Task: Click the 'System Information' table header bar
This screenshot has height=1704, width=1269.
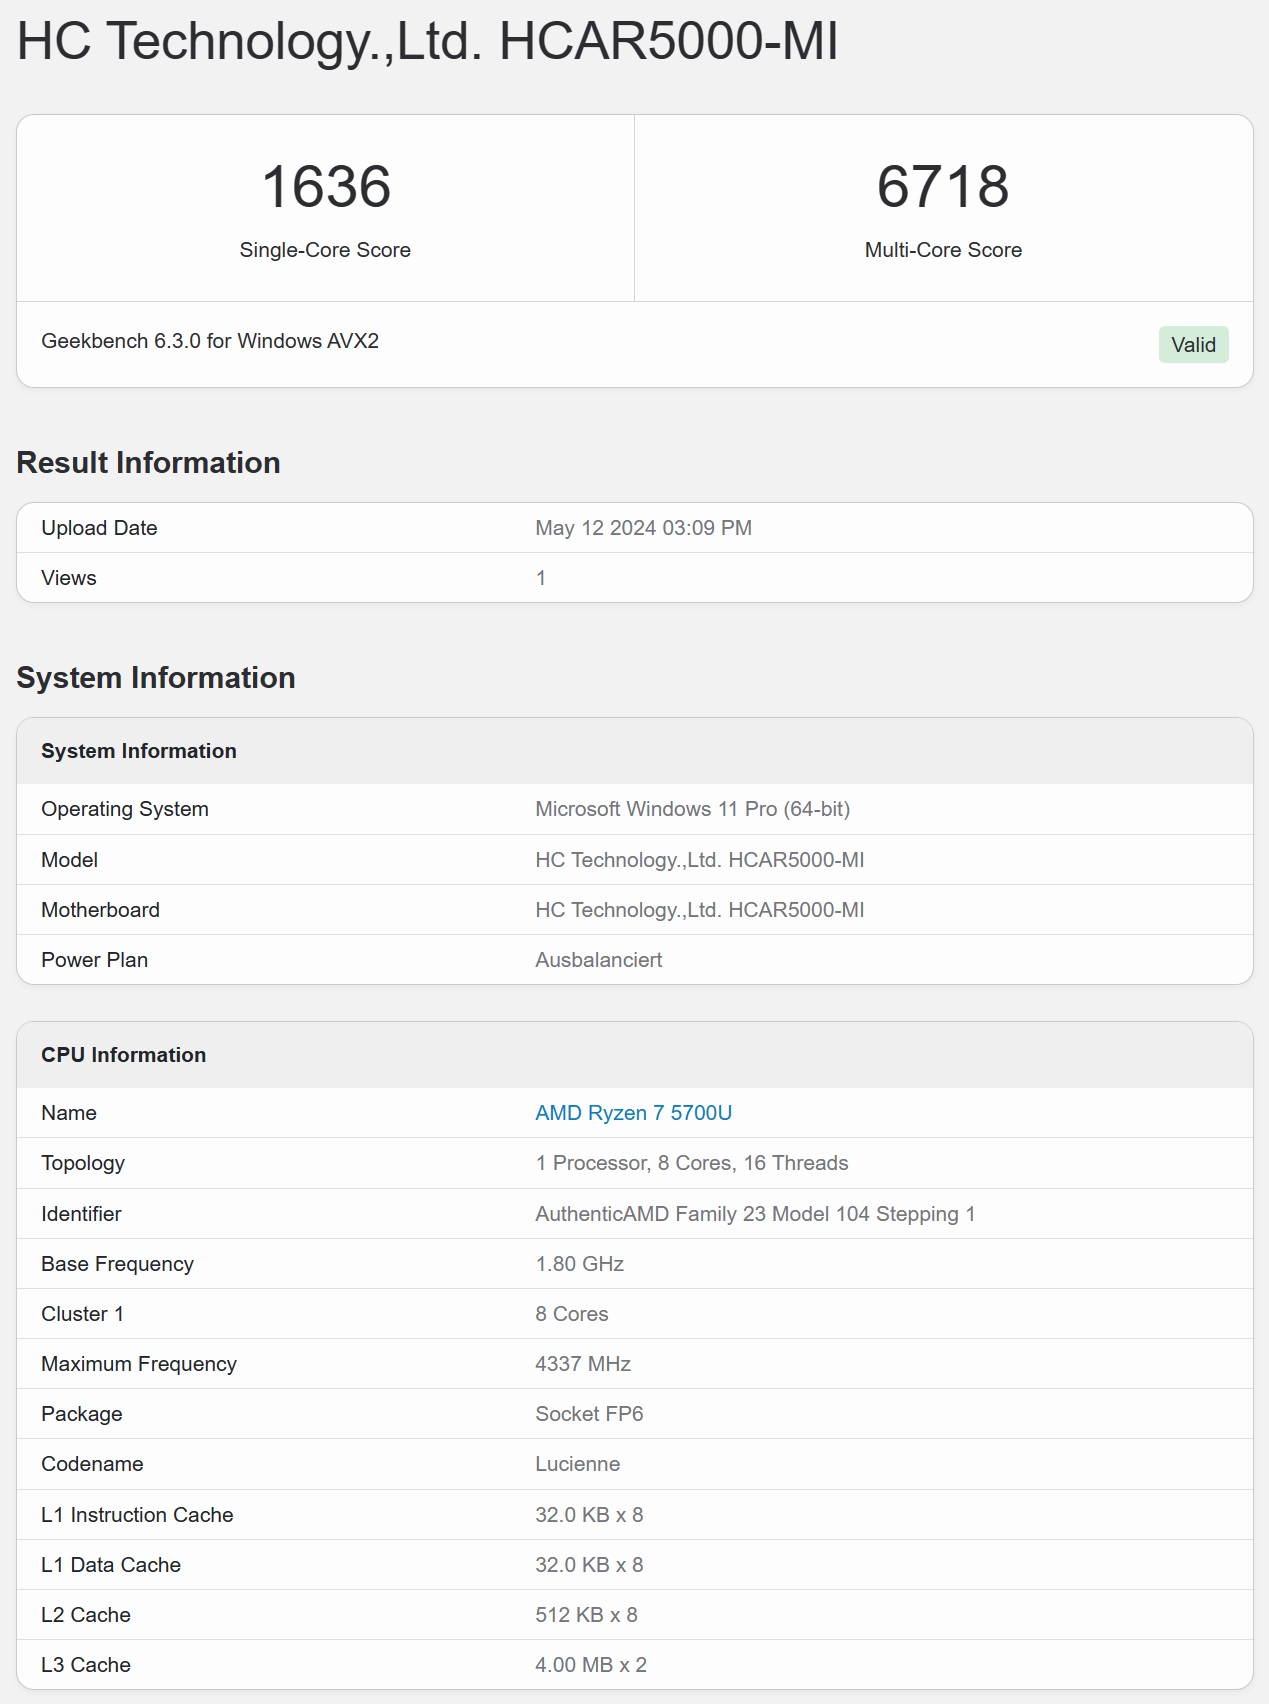Action: (x=635, y=751)
